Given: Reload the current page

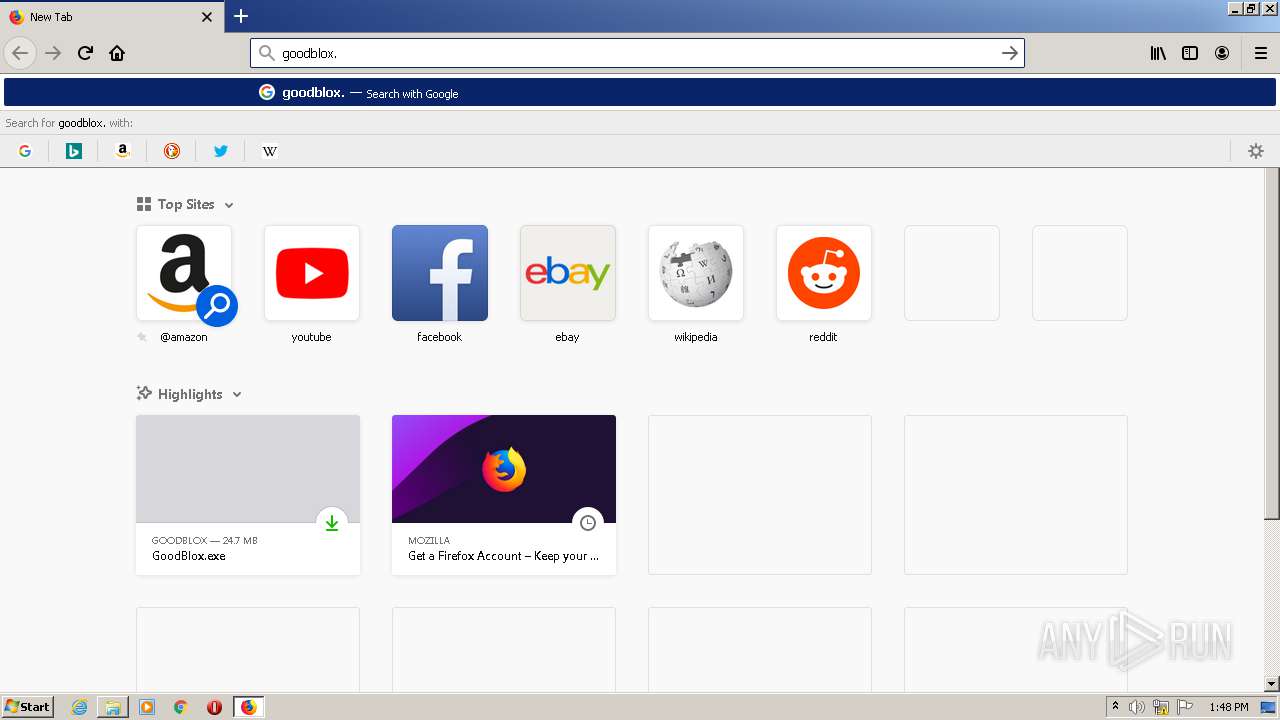Looking at the screenshot, I should [85, 53].
